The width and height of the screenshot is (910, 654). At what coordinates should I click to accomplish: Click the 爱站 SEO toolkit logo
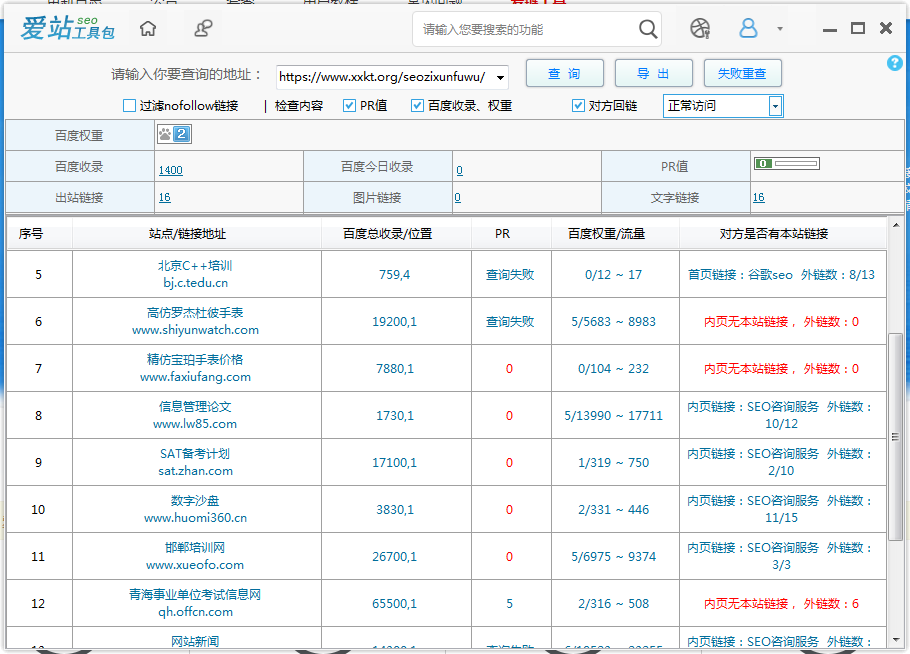(x=68, y=28)
